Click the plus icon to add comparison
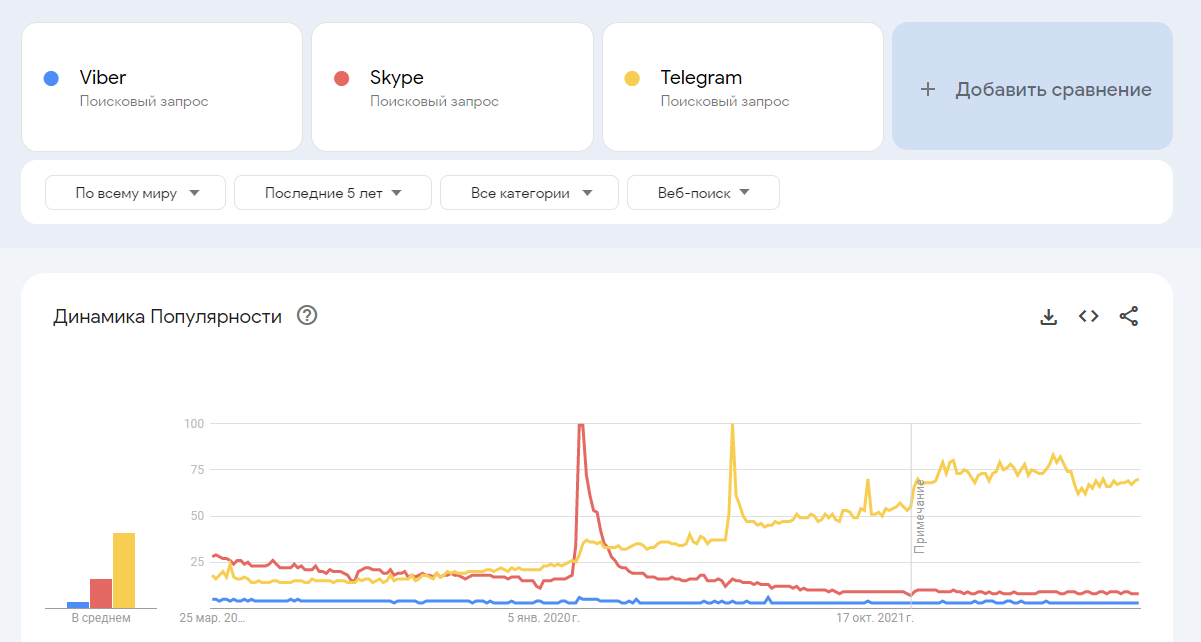This screenshot has height=642, width=1201. pyautogui.click(x=928, y=90)
